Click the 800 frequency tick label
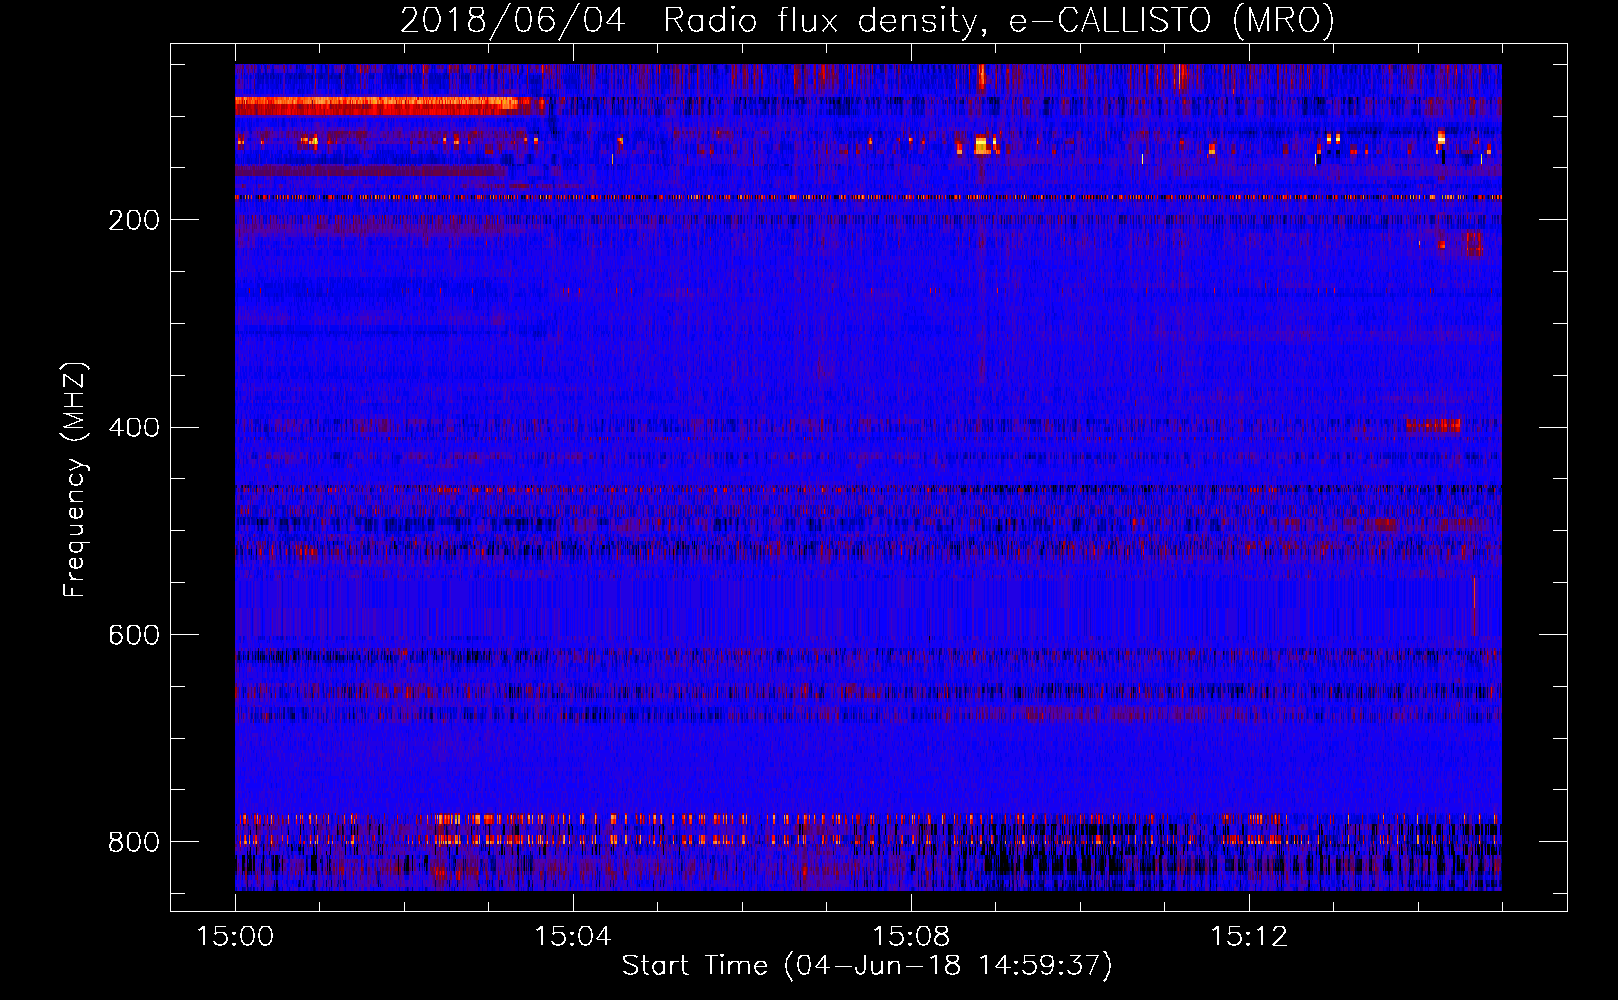1618x1000 pixels. 134,842
